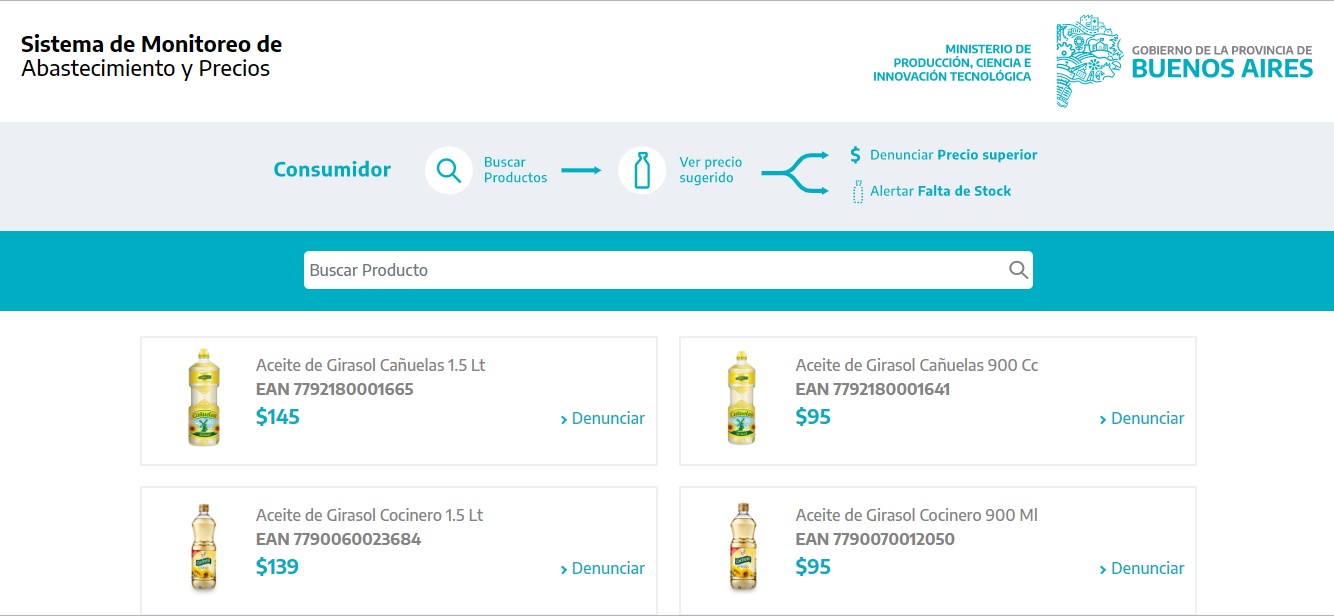Open Cañuelas 900 Cc bottle image

tap(741, 397)
